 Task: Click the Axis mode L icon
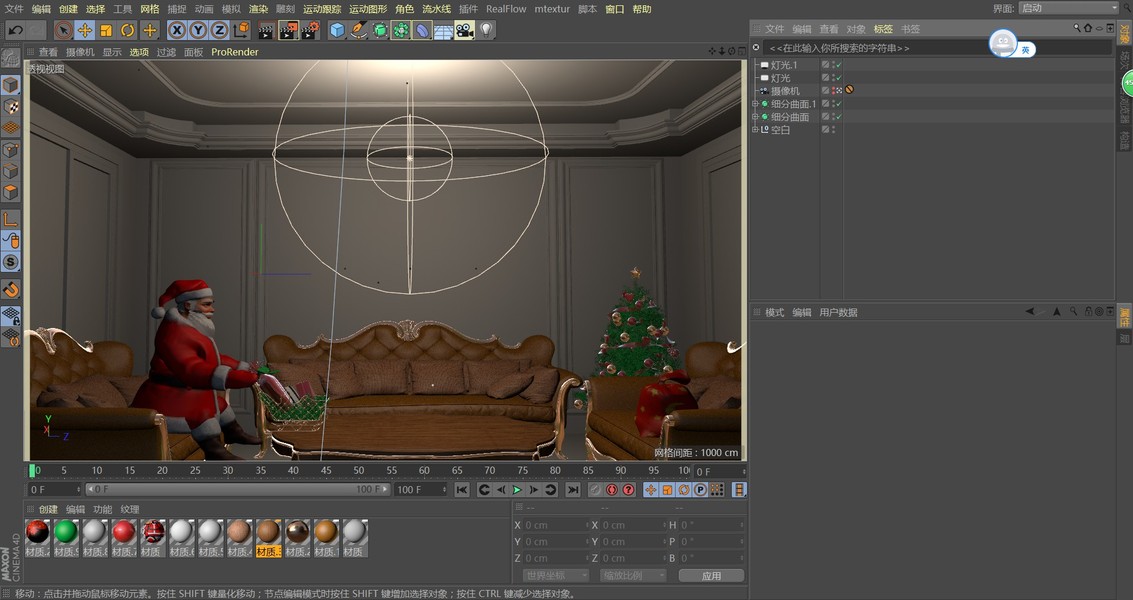pyautogui.click(x=10, y=219)
